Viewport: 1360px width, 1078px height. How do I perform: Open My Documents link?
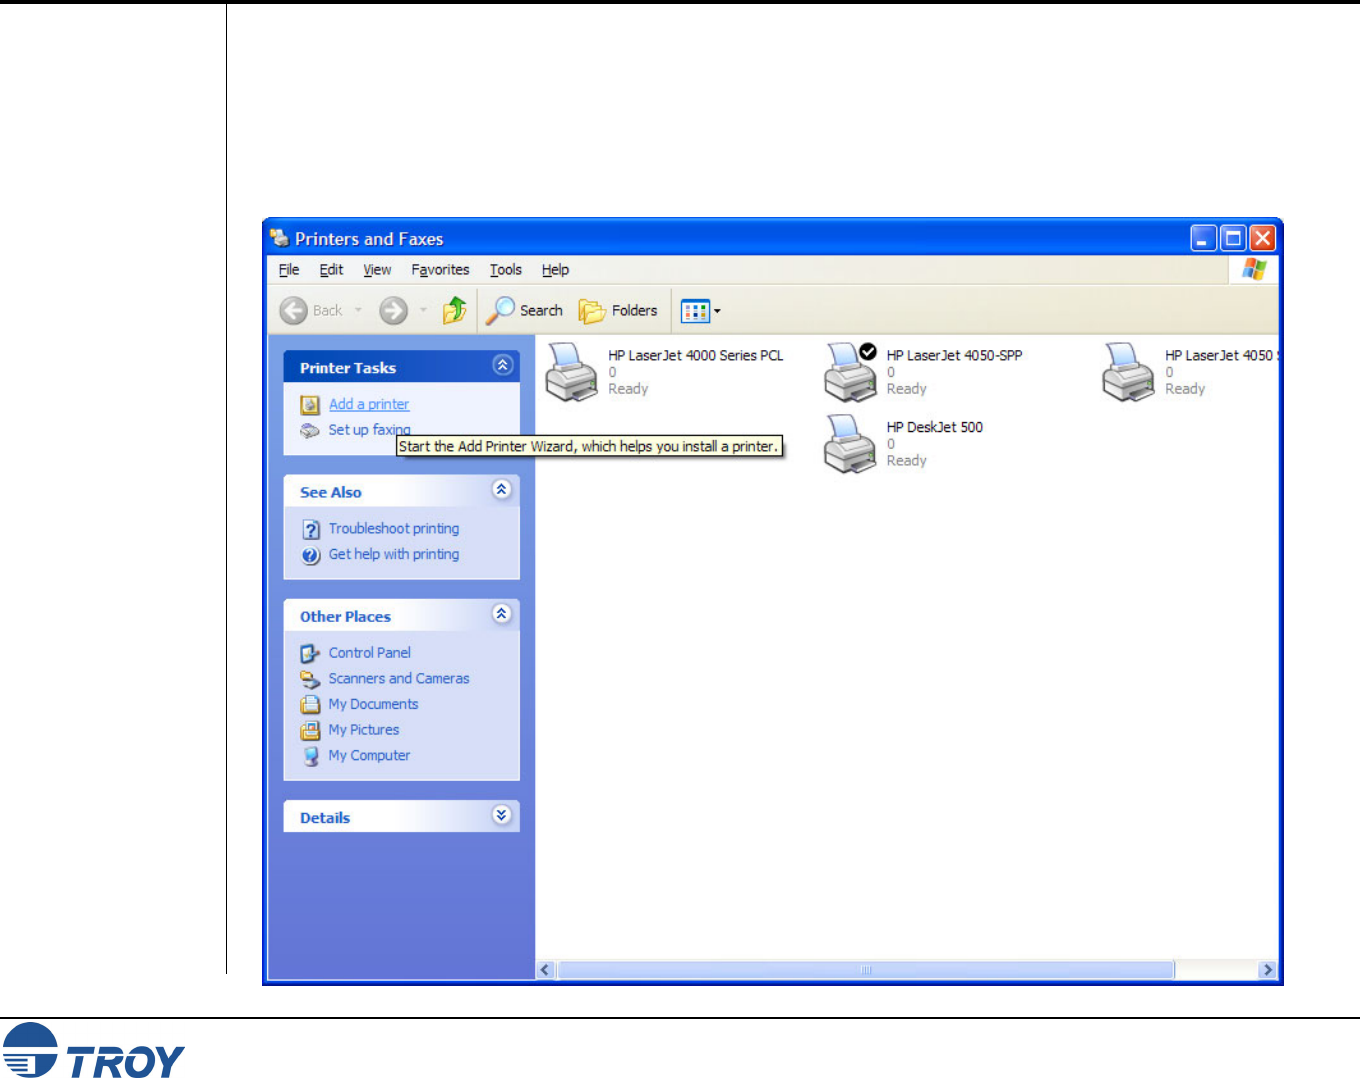click(x=374, y=704)
